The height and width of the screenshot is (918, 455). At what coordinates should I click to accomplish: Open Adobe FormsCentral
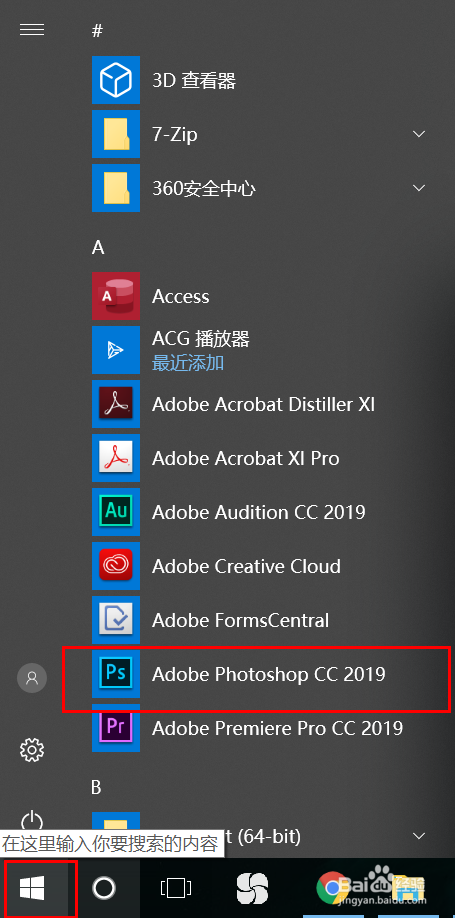pyautogui.click(x=116, y=620)
